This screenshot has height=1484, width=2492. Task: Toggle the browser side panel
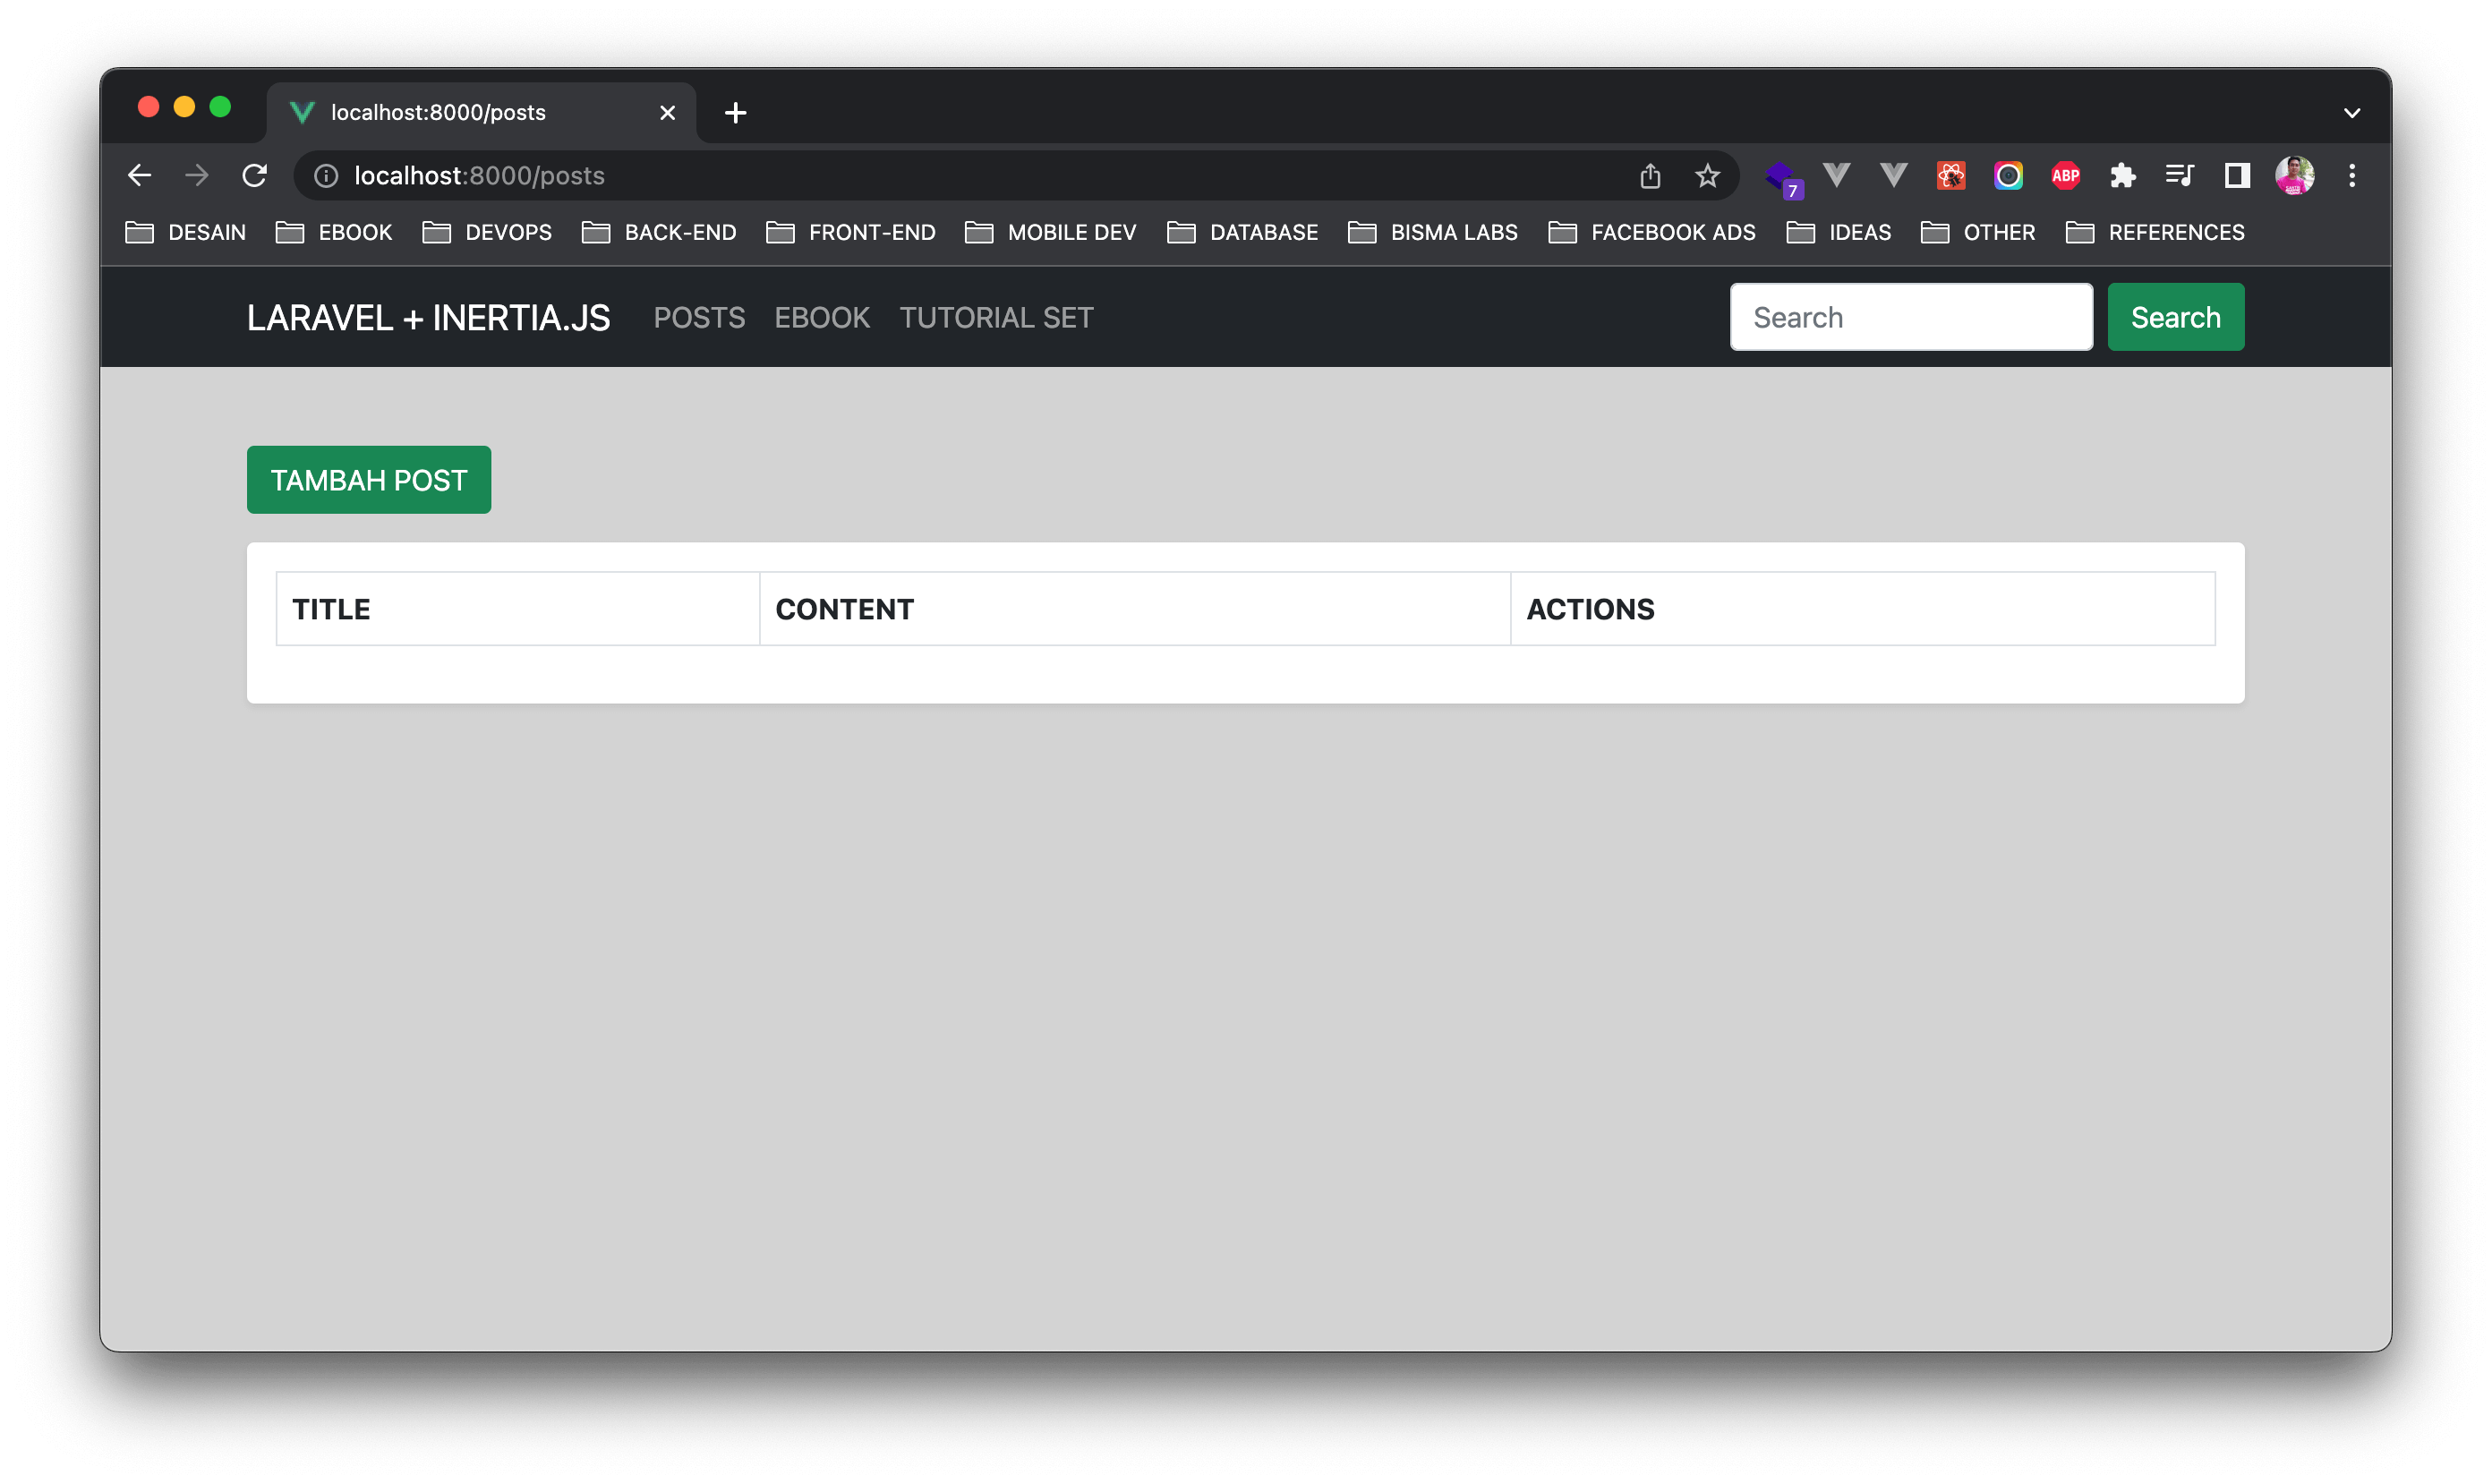2237,176
